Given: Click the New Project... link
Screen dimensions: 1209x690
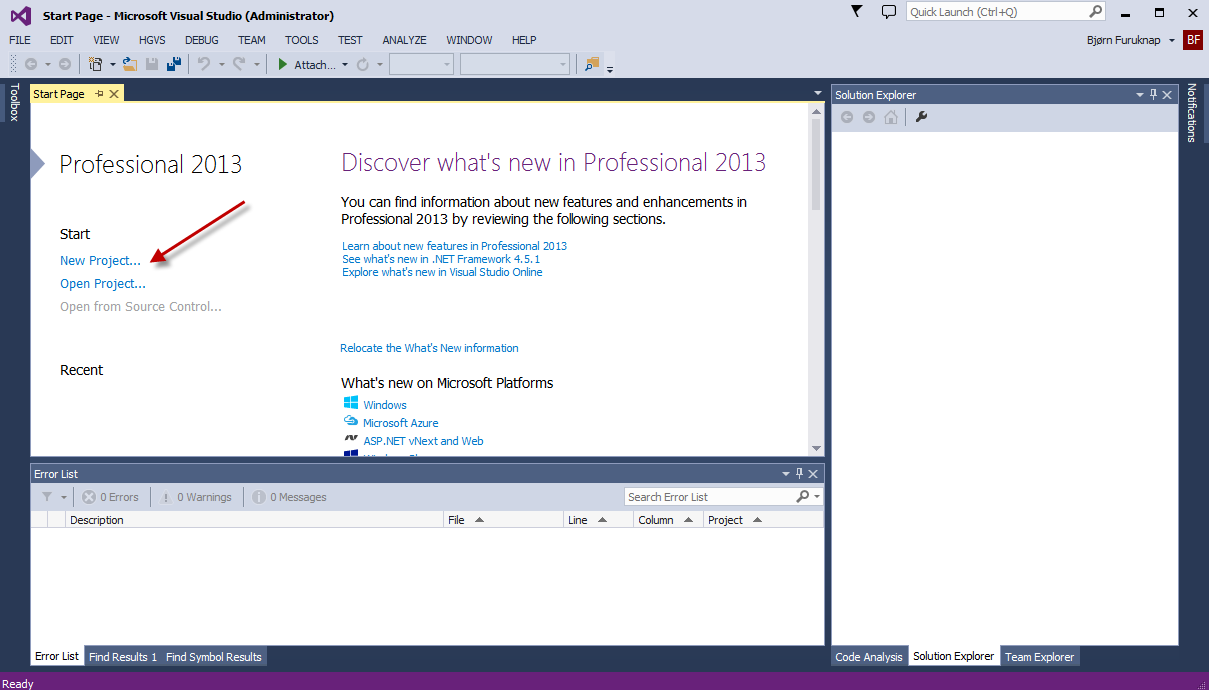Looking at the screenshot, I should coord(101,260).
